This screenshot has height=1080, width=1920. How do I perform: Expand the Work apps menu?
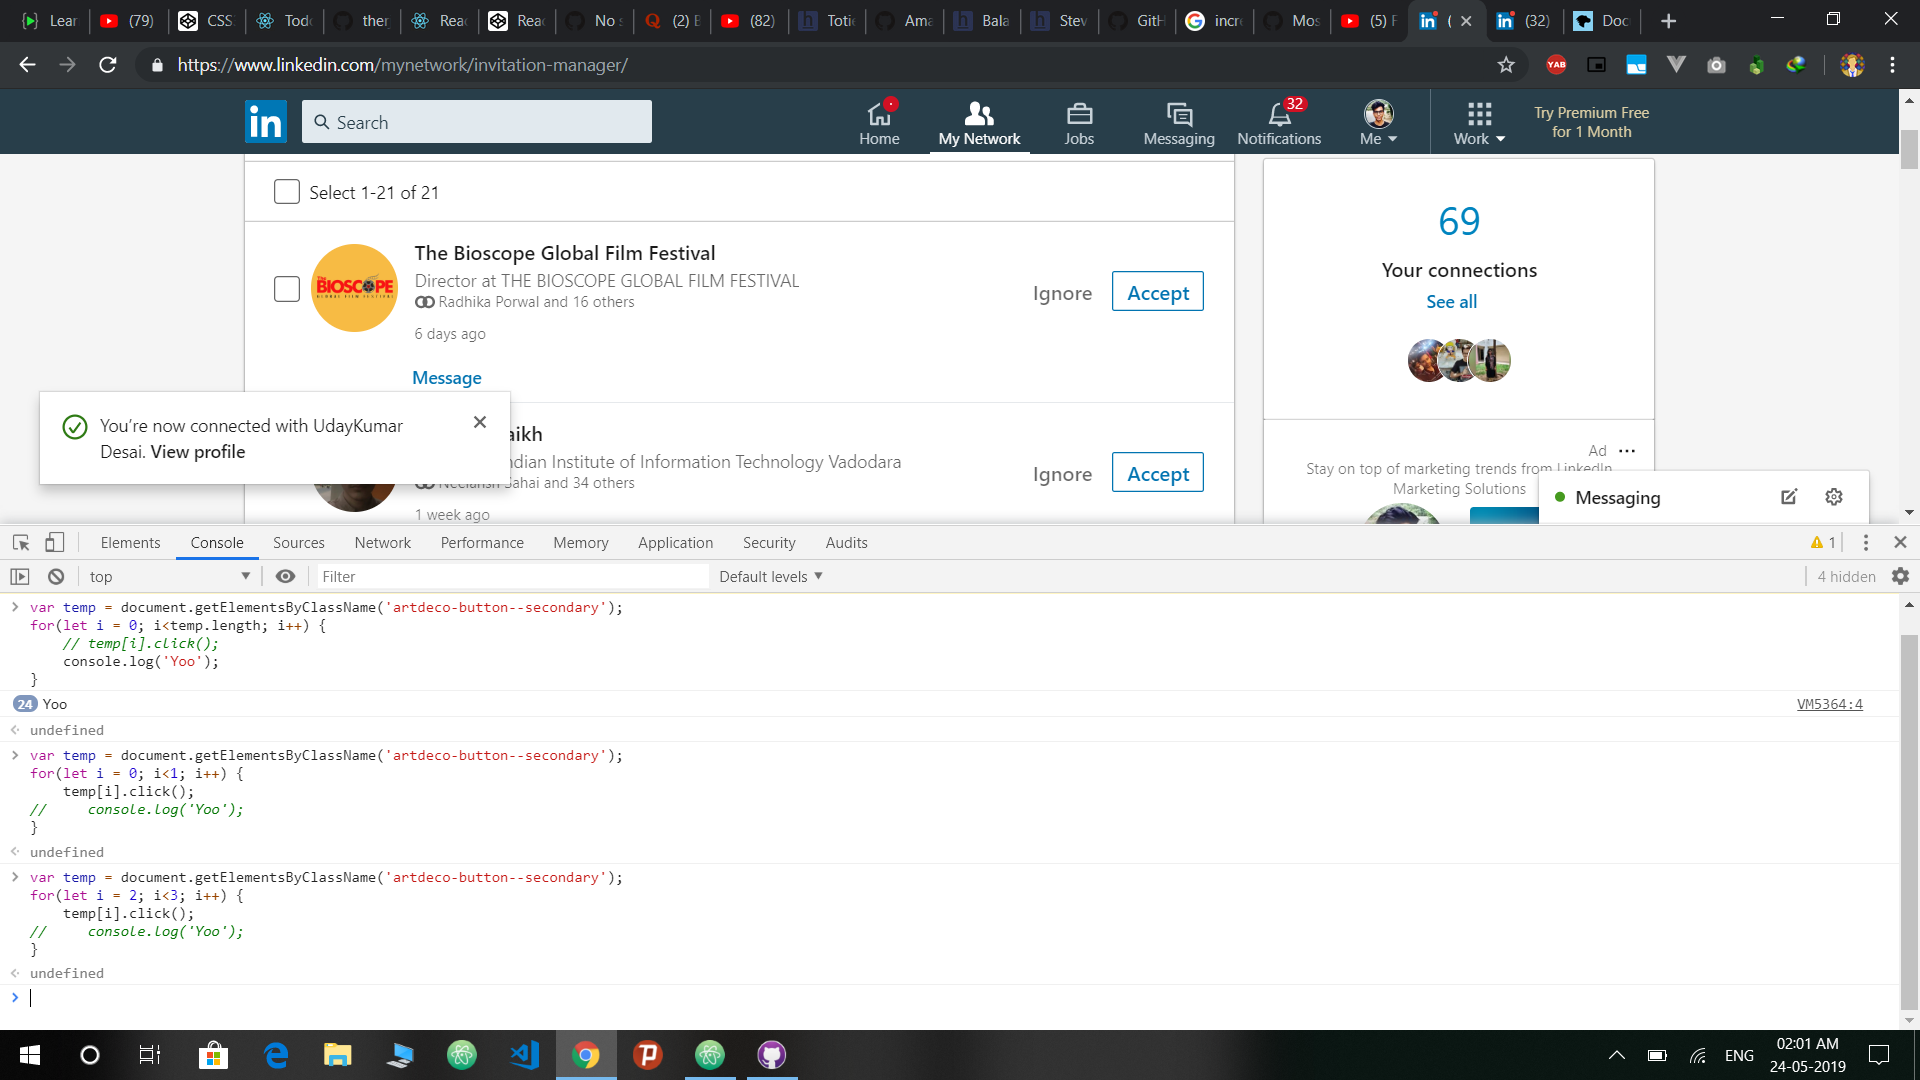tap(1479, 123)
